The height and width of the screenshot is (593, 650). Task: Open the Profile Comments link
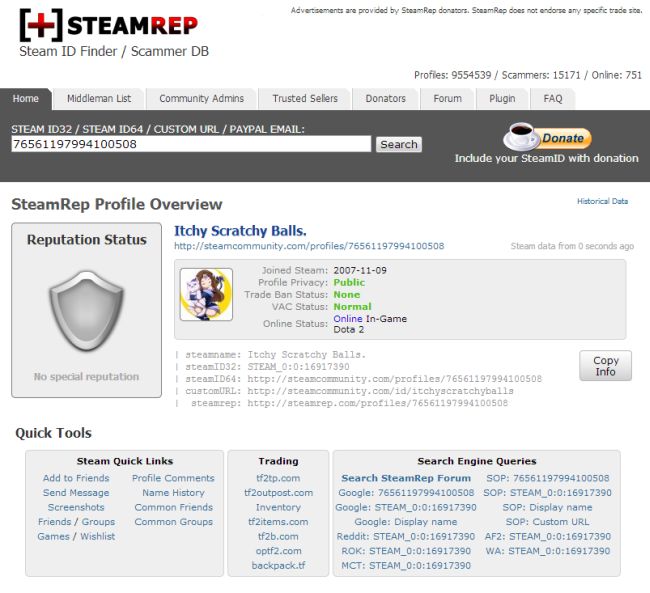(173, 478)
